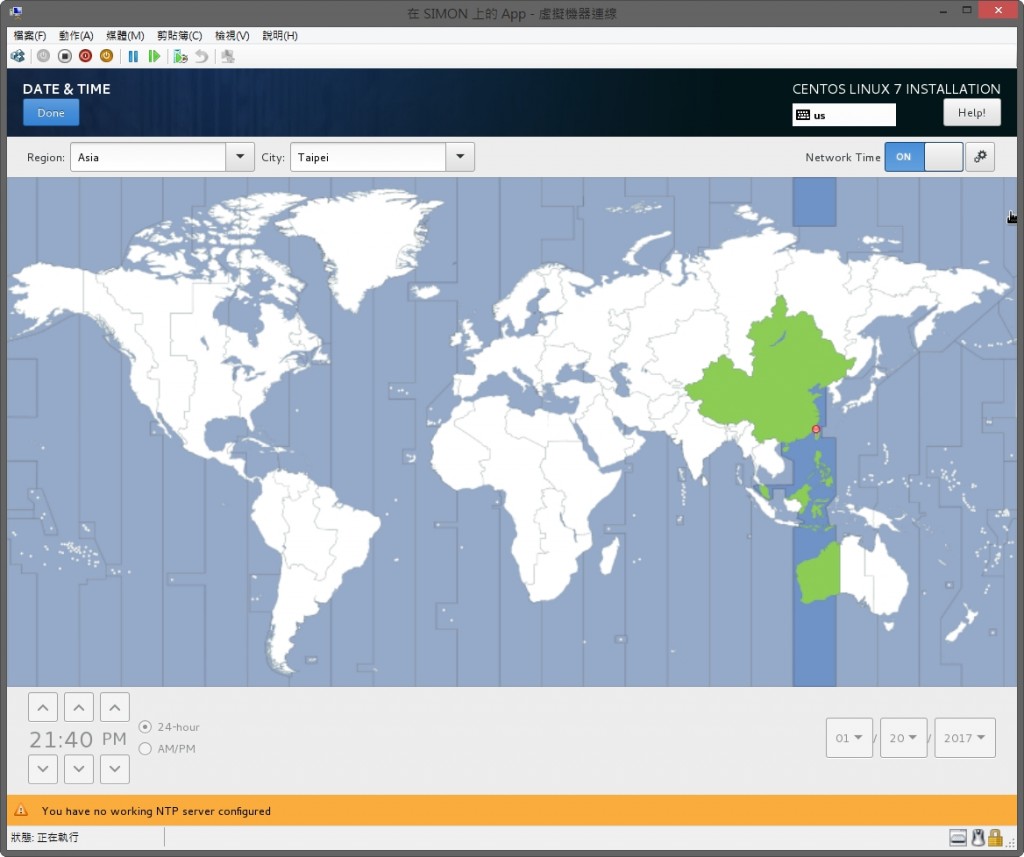The height and width of the screenshot is (857, 1024).
Task: Decrease the minutes with down arrow
Action: click(x=79, y=769)
